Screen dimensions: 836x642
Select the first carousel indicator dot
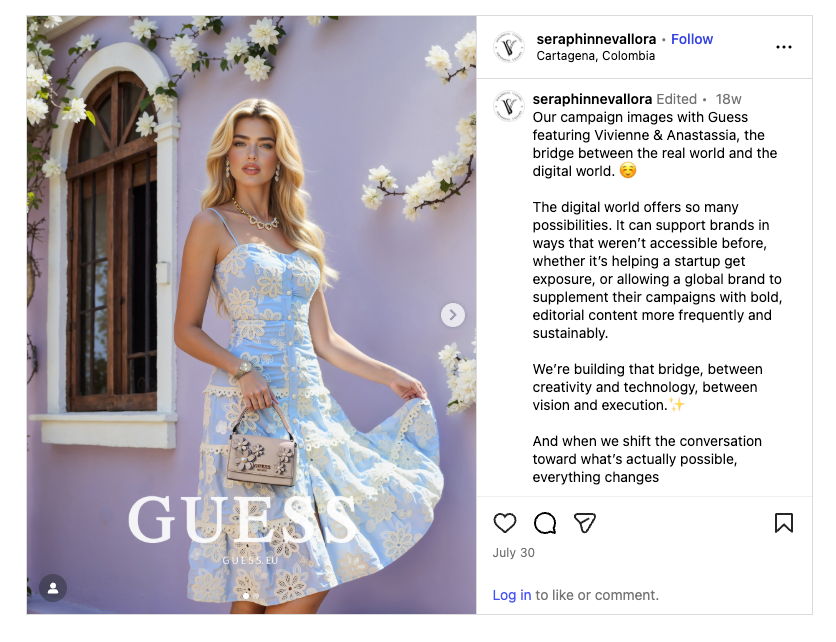(x=246, y=596)
